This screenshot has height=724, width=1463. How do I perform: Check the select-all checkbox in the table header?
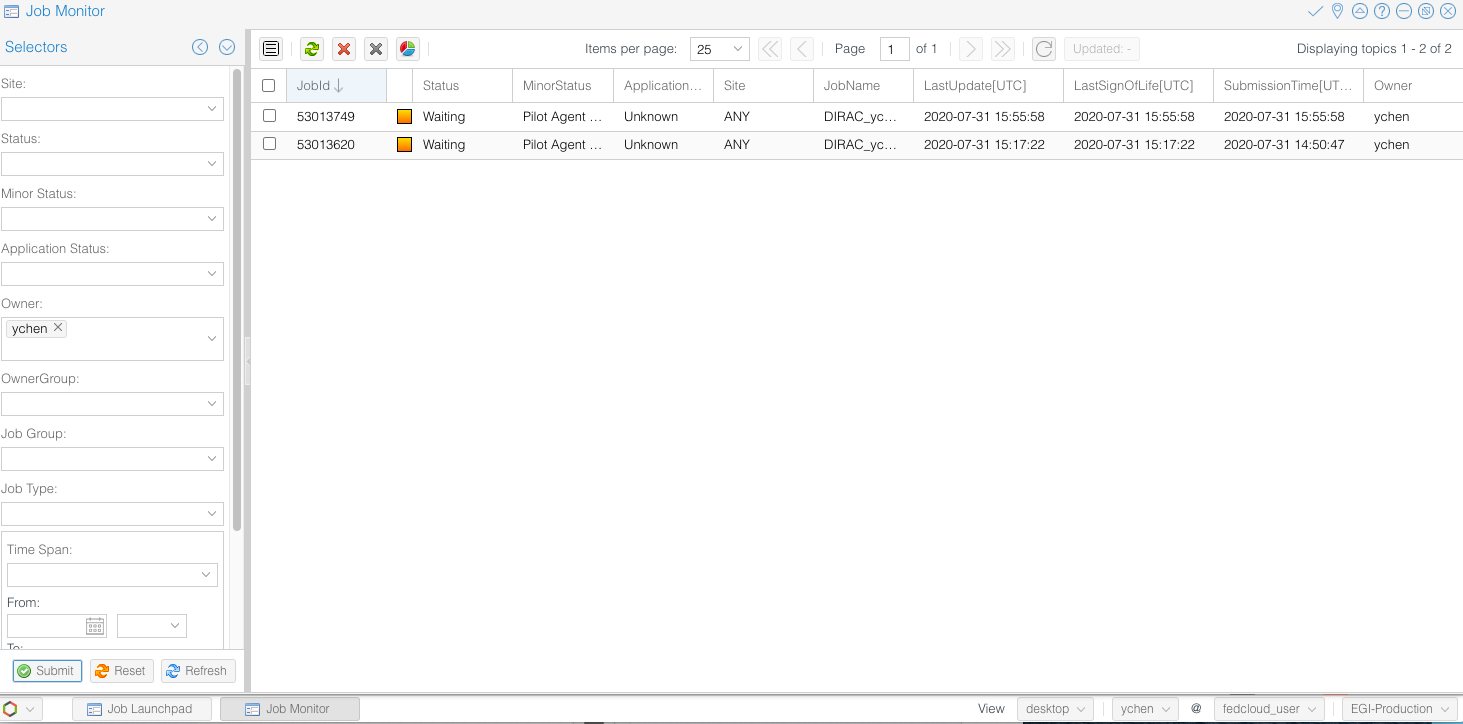coord(268,85)
